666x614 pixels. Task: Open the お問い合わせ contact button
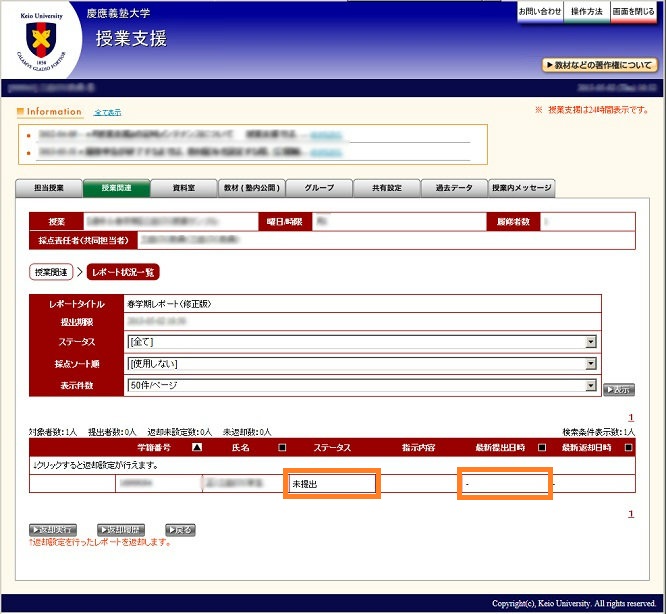[540, 11]
